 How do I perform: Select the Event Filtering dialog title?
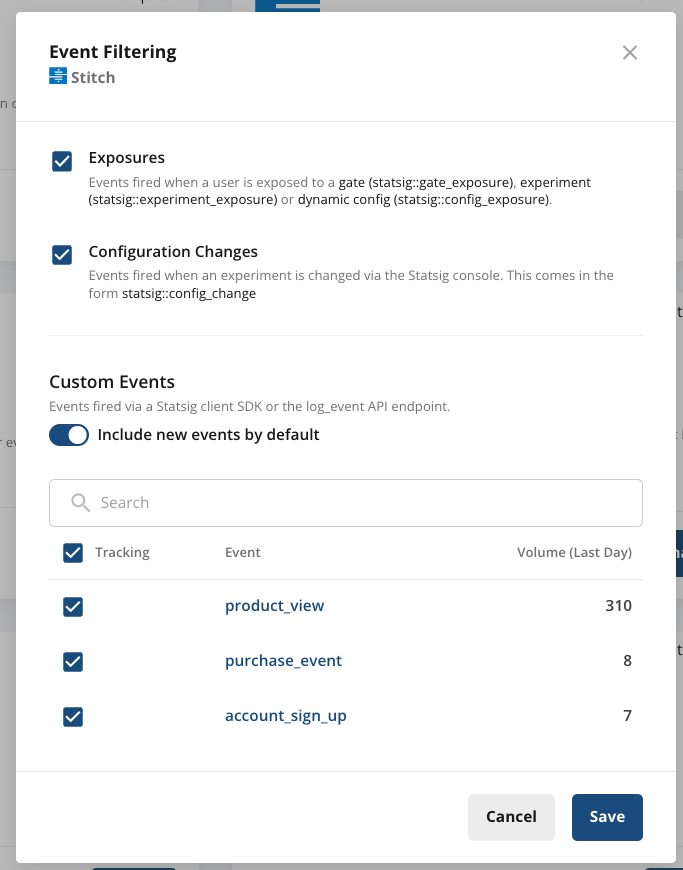(x=113, y=52)
